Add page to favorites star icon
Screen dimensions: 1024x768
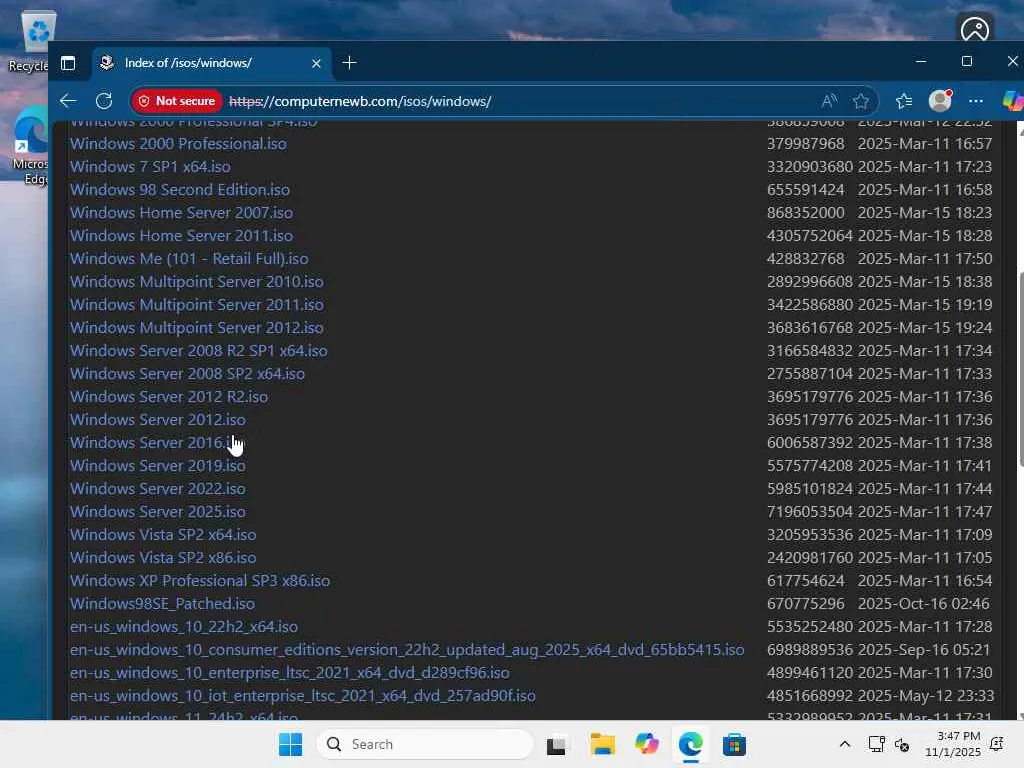coord(861,101)
